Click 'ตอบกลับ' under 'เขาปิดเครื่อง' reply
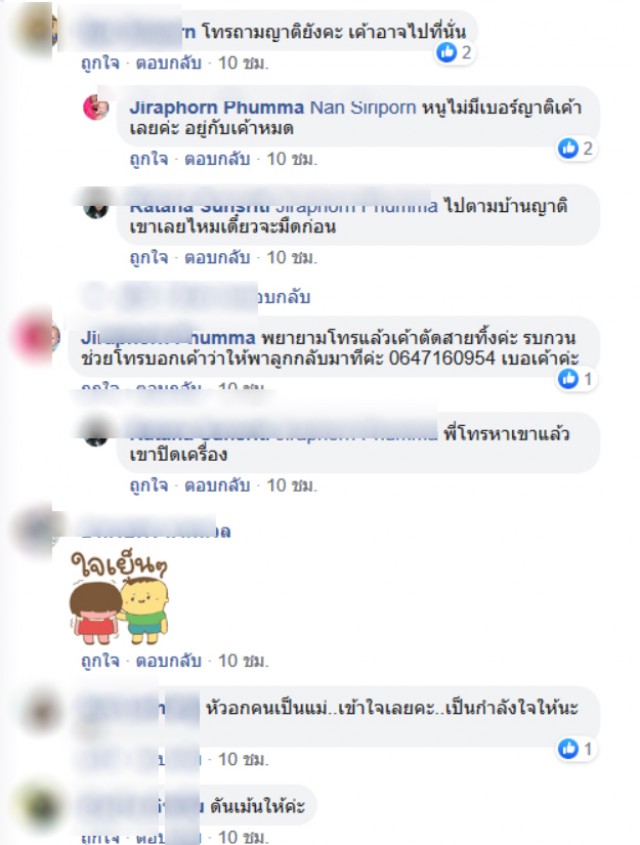Viewport: 640px width, 845px height. [x=218, y=486]
